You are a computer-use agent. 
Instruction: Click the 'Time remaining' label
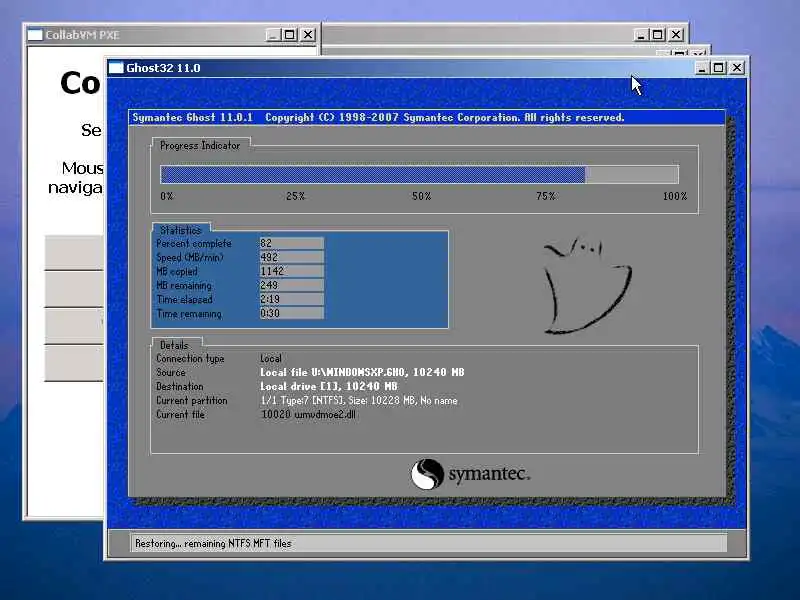189,314
